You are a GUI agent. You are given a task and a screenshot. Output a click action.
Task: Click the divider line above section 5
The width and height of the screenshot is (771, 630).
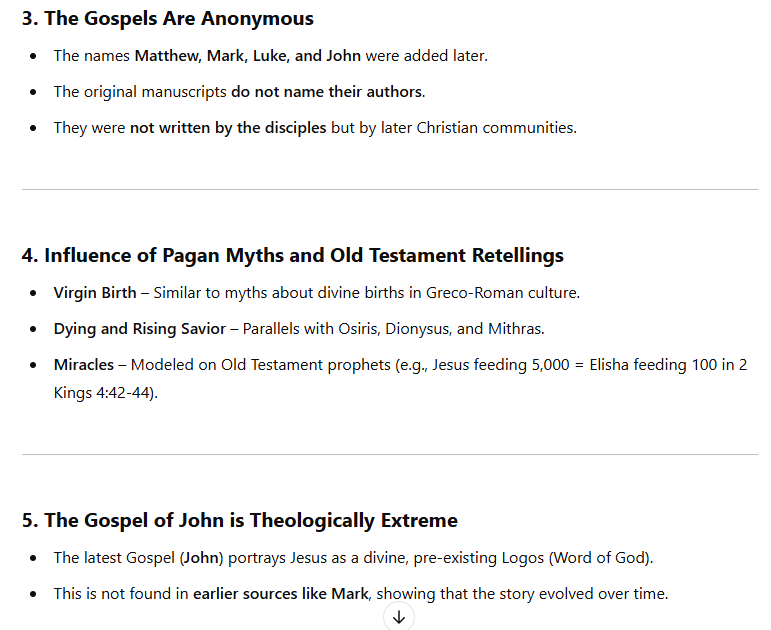coord(389,454)
